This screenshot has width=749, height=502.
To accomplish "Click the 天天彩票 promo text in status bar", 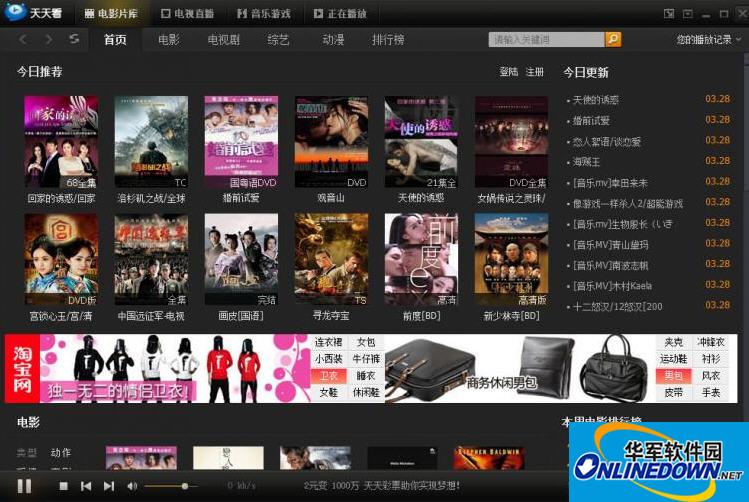I will [382, 486].
